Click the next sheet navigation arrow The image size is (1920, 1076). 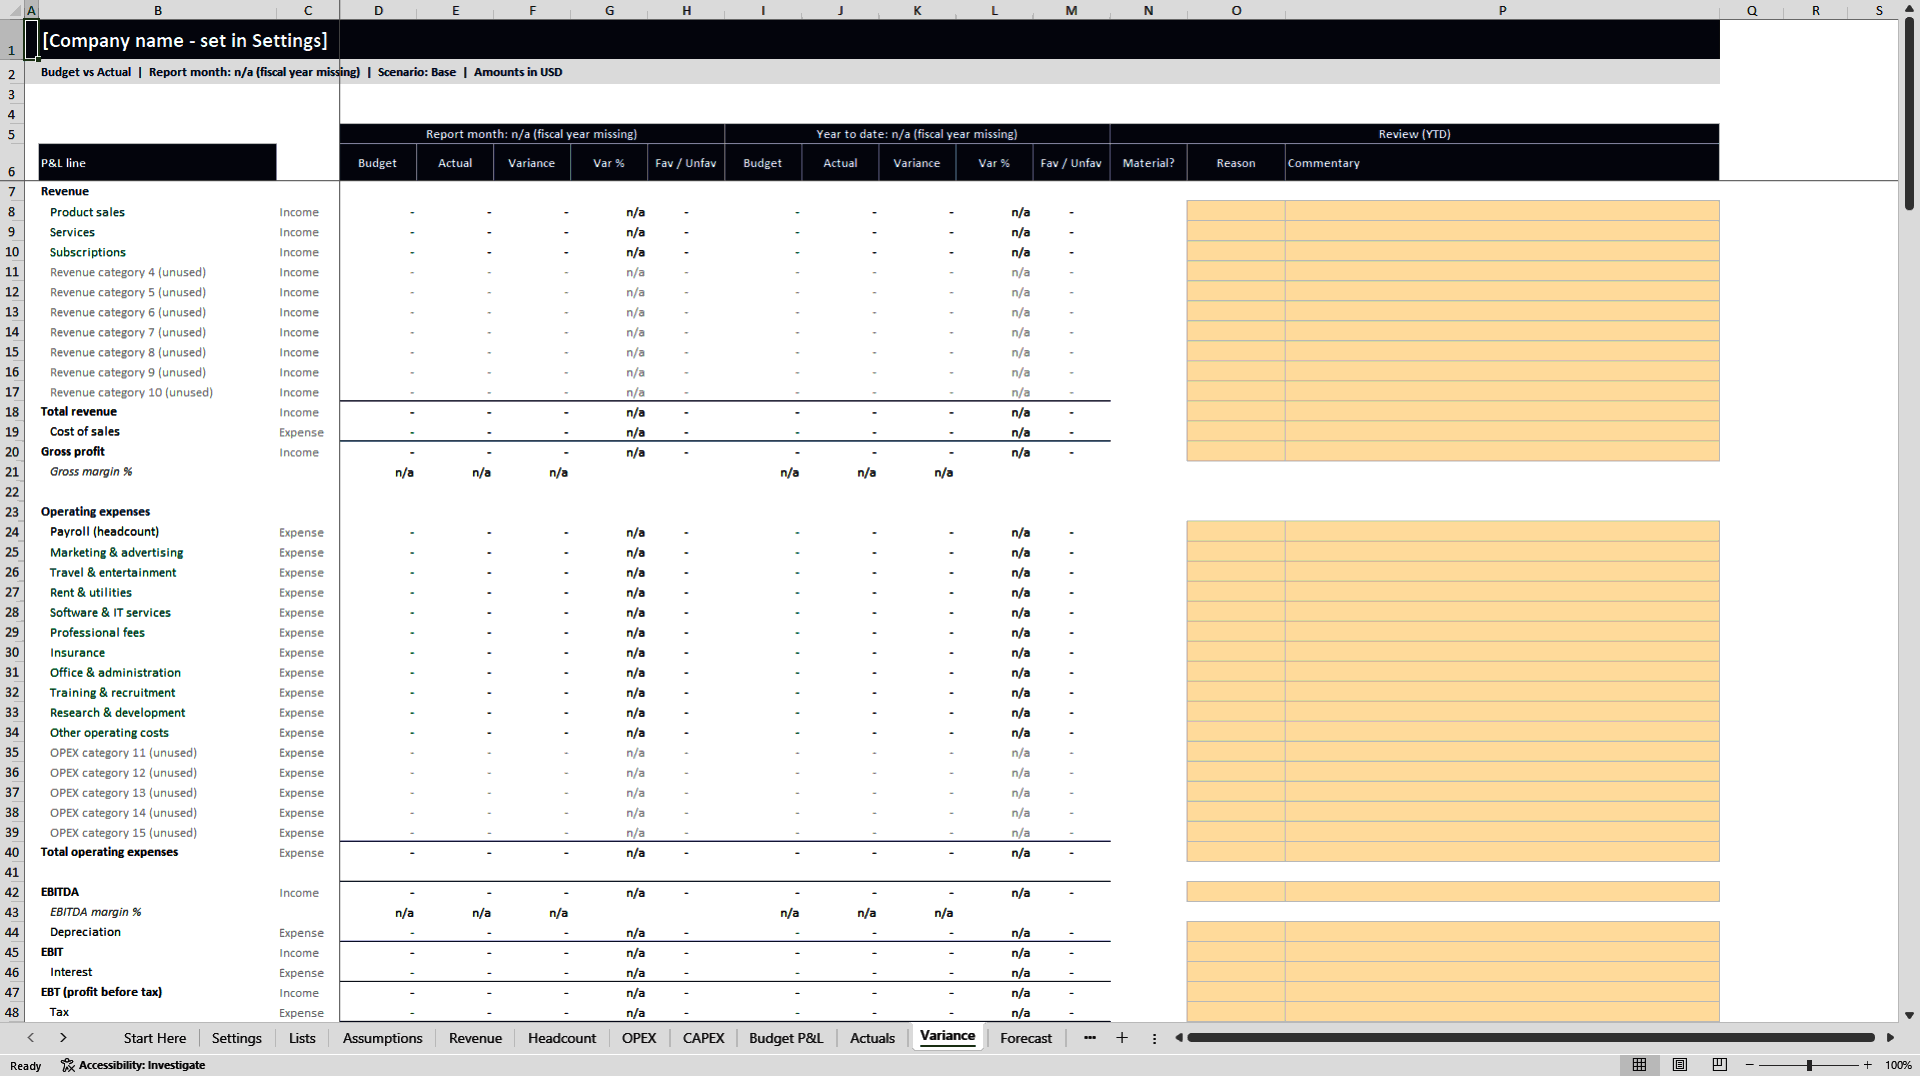tap(63, 1038)
